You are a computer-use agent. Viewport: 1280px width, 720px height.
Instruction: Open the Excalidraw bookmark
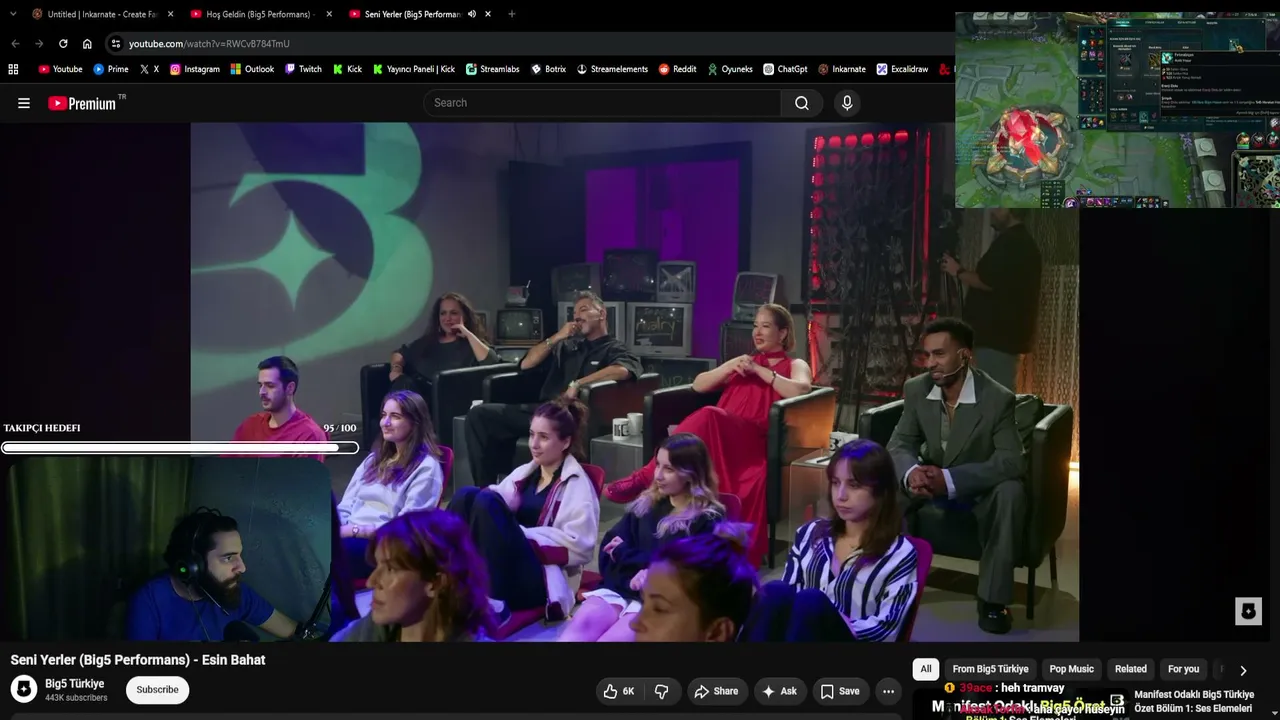902,69
